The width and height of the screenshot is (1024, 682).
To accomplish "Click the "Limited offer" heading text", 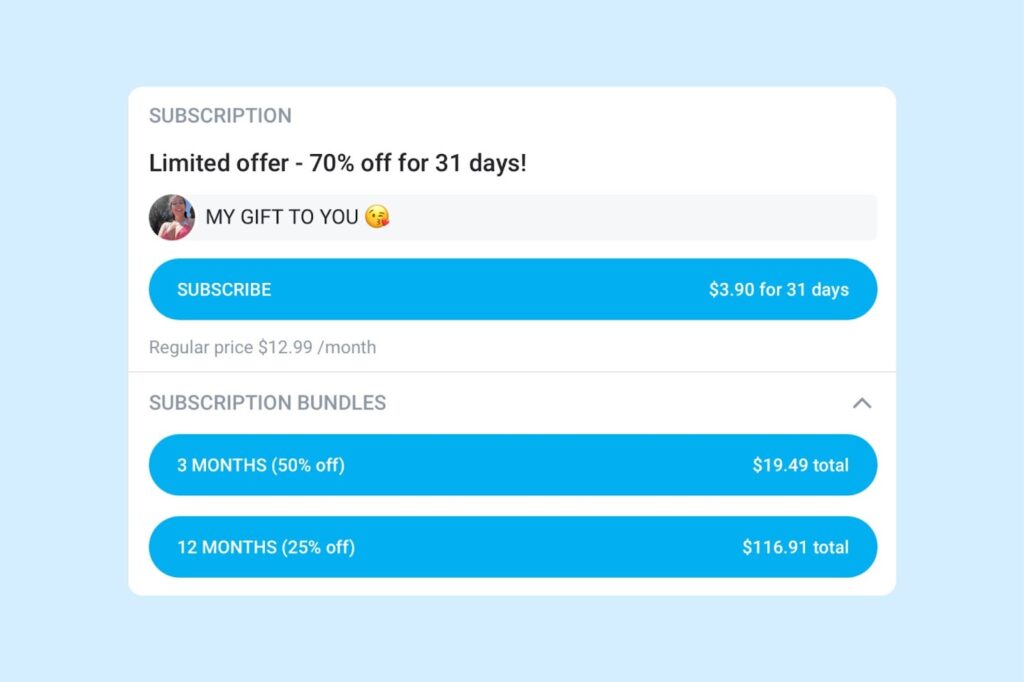I will 219,163.
